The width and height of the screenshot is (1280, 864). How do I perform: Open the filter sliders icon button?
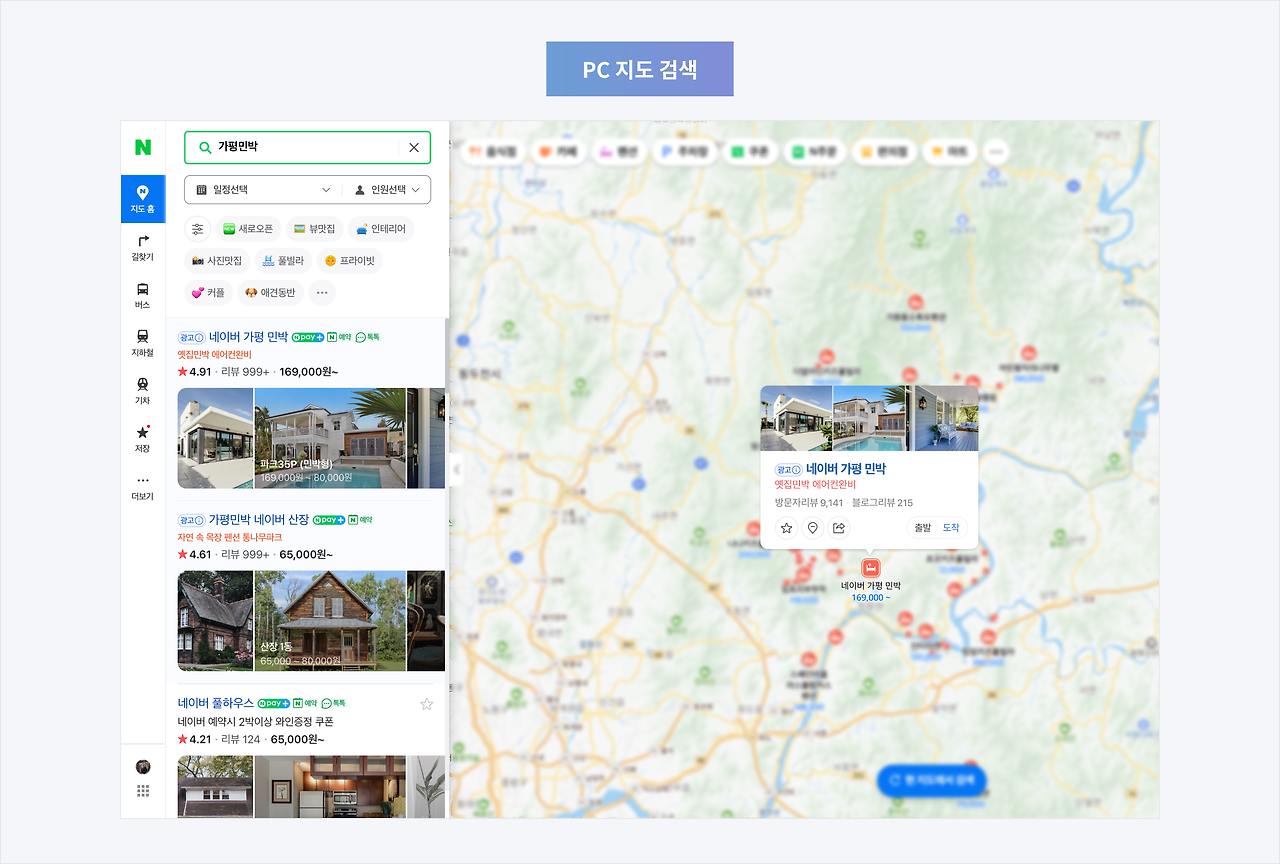[197, 229]
